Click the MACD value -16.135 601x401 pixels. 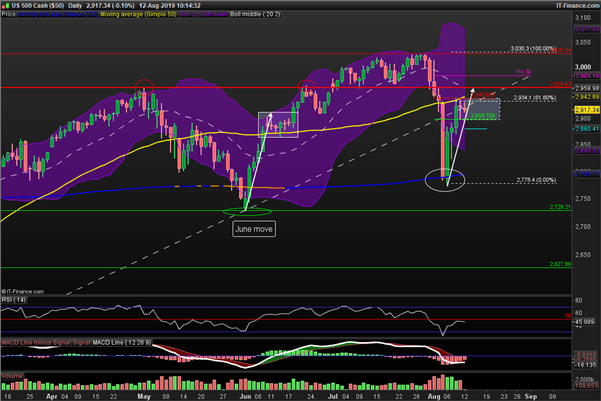[585, 365]
